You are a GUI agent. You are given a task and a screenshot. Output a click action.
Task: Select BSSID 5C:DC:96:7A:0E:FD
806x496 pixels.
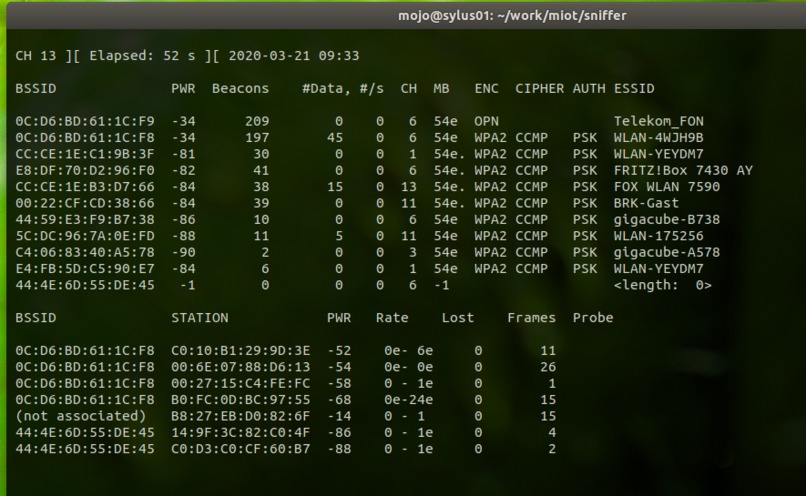tap(85, 236)
